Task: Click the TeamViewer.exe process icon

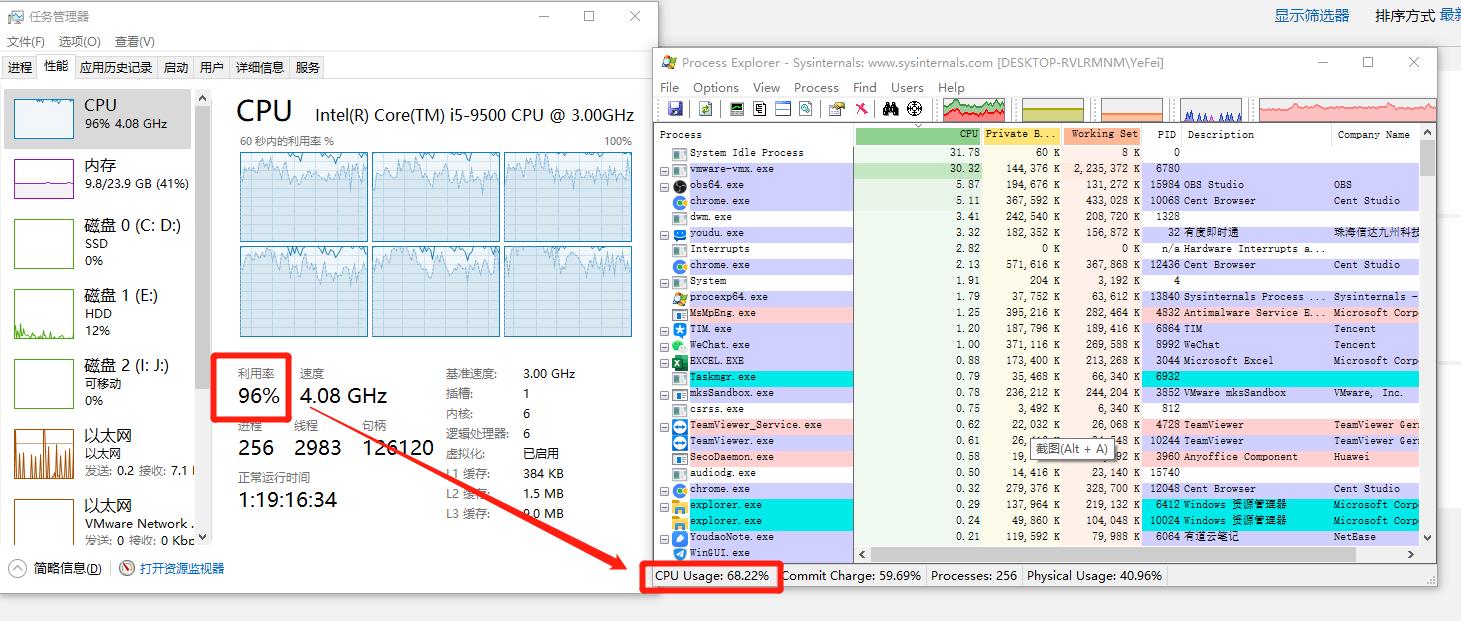Action: 680,441
